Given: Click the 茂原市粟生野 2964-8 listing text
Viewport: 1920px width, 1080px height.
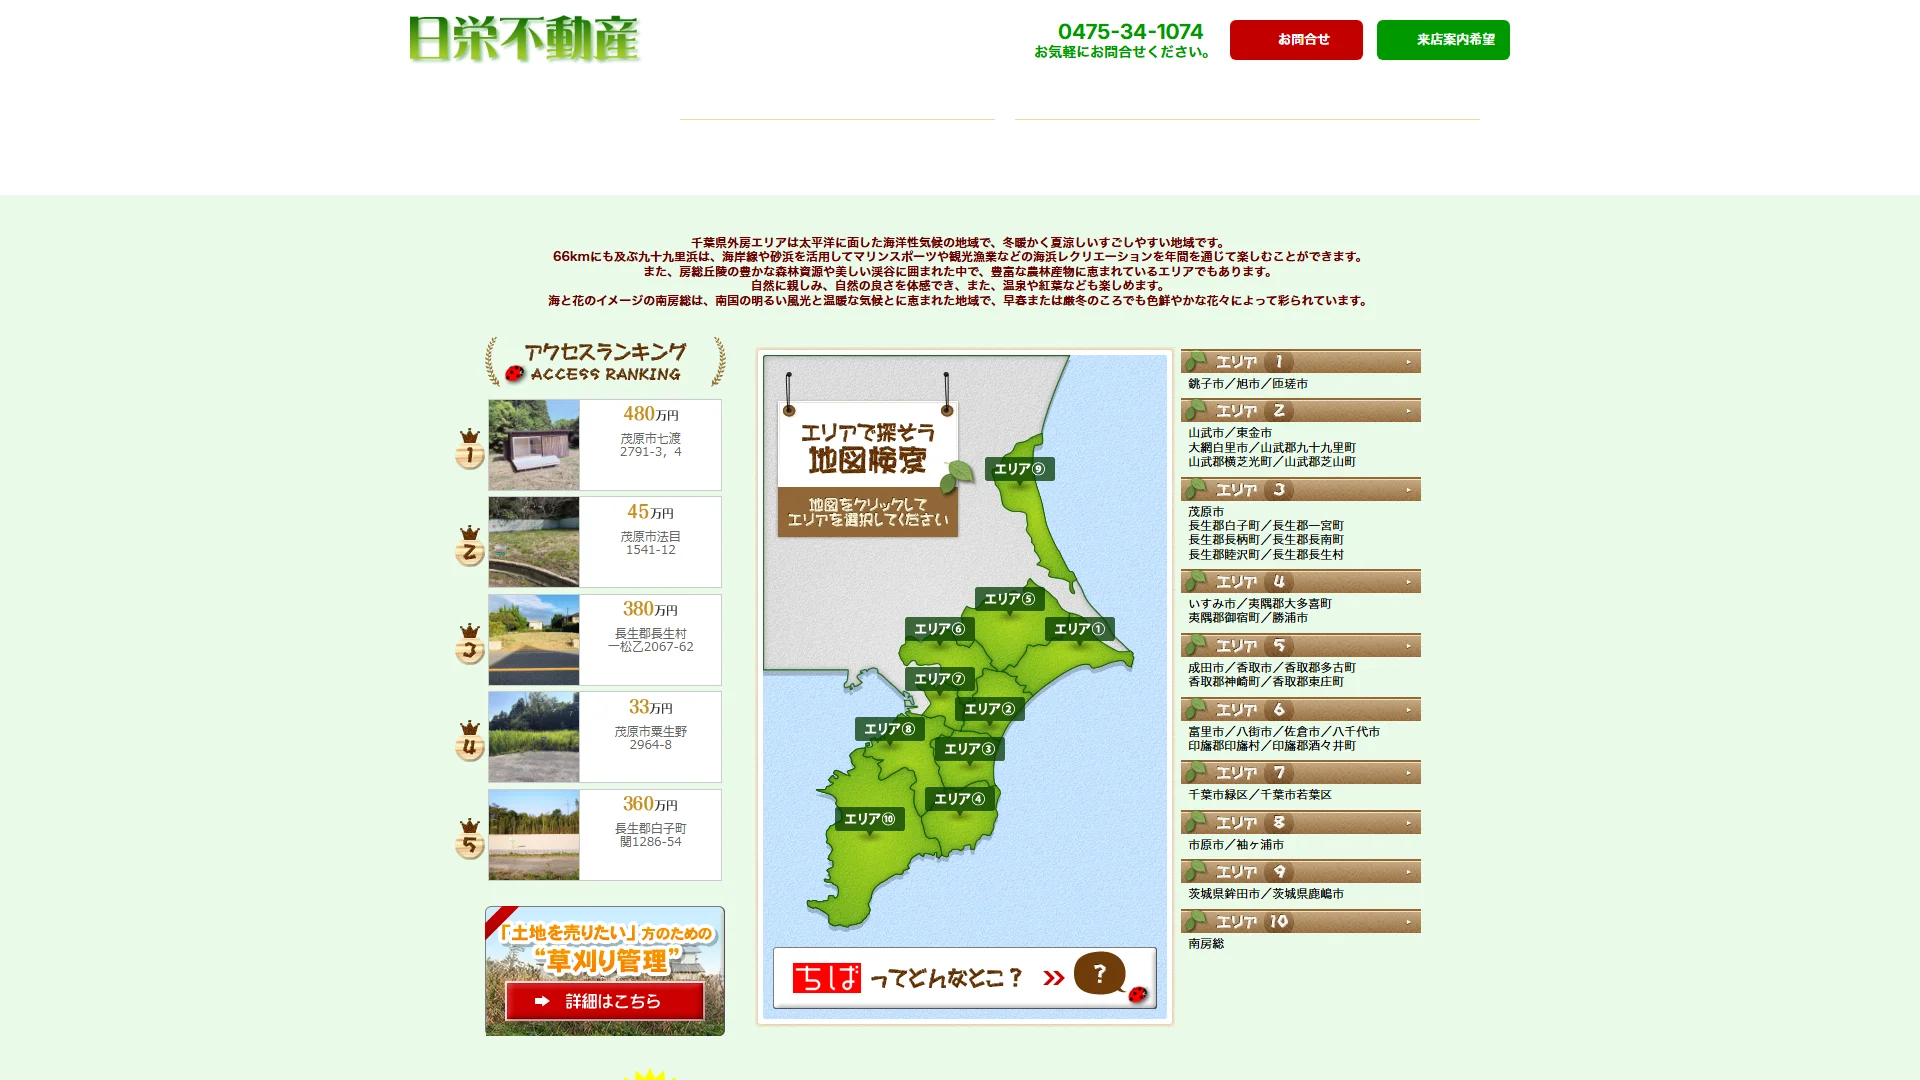Looking at the screenshot, I should (650, 738).
